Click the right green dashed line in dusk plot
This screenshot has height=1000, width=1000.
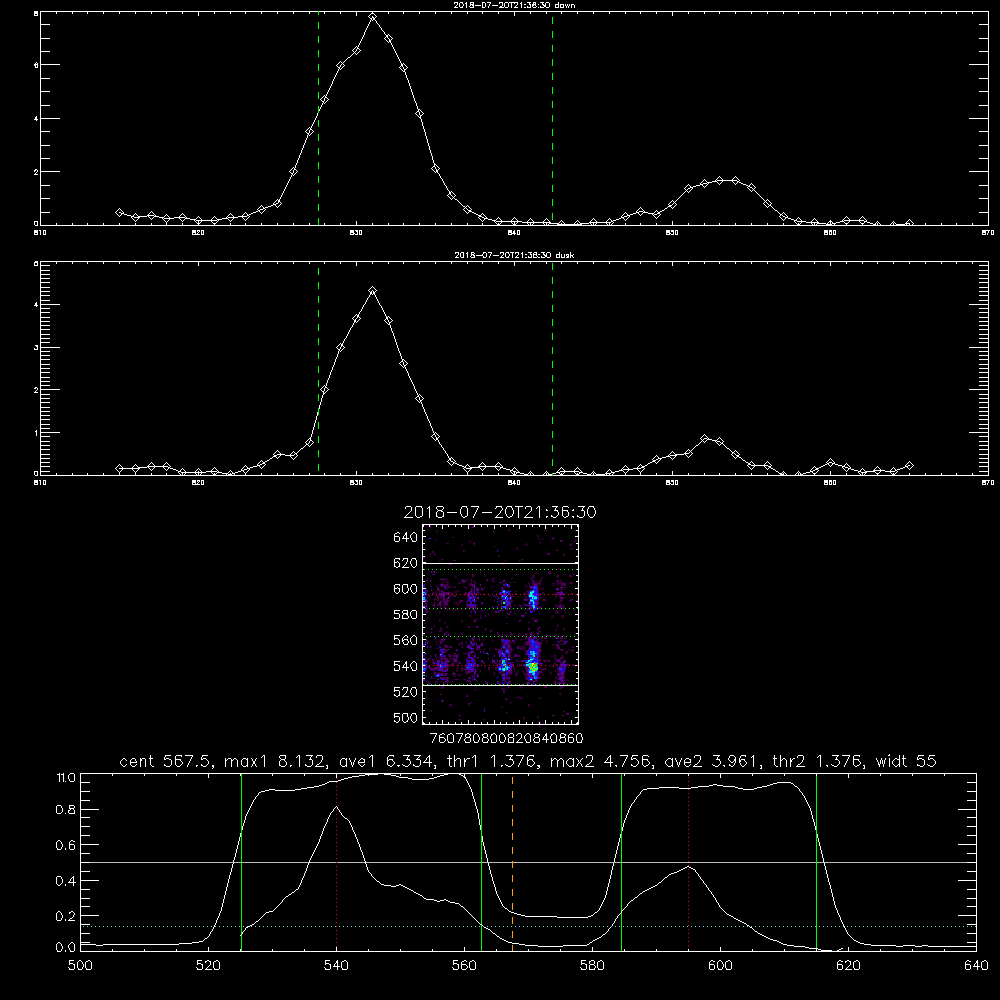(x=552, y=369)
